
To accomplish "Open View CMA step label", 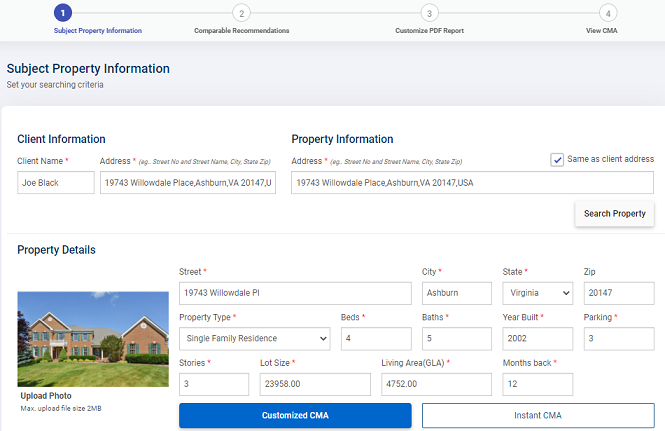I will (601, 31).
